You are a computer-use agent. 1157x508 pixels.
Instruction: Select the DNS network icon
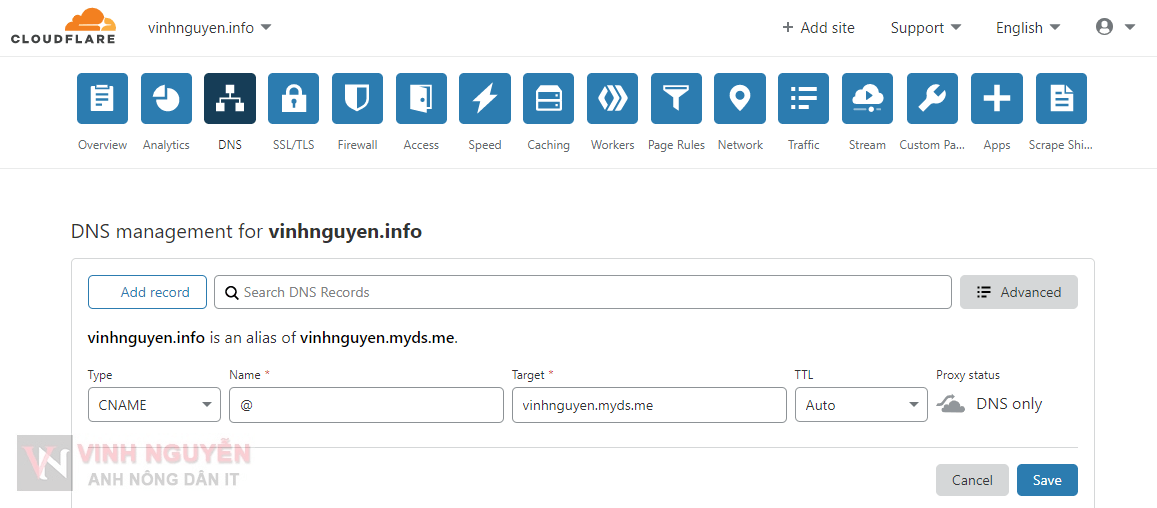coord(230,98)
